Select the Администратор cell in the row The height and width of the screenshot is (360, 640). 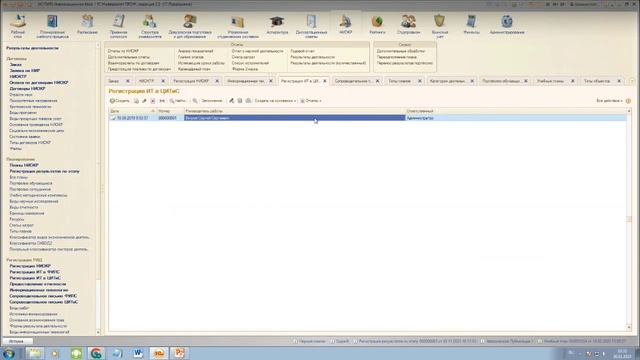[516, 118]
